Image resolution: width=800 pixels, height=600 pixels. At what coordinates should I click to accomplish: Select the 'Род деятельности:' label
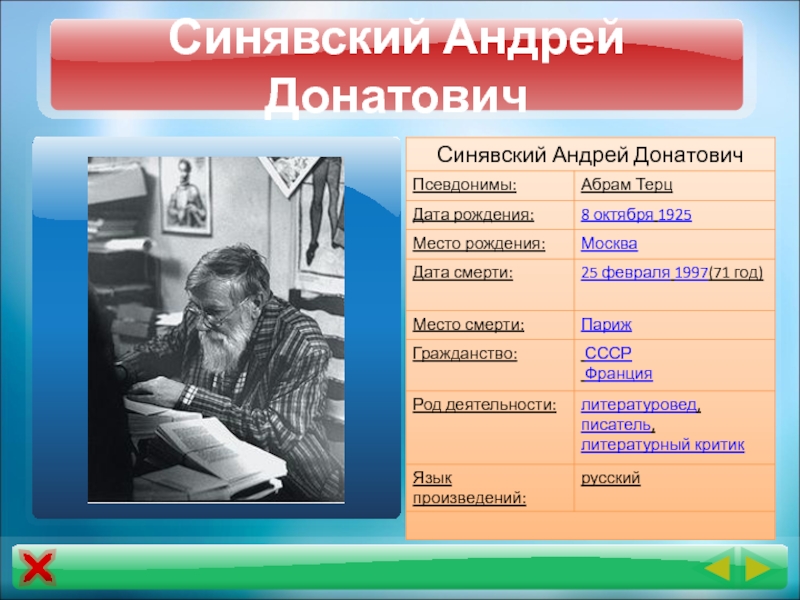pos(484,405)
